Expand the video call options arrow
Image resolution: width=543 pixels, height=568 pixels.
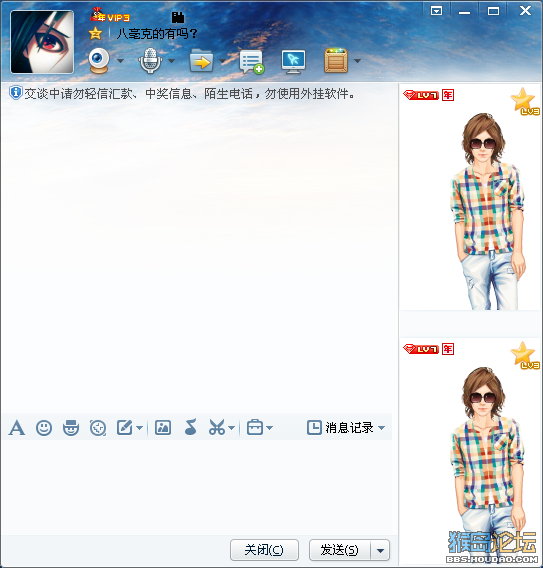[x=121, y=61]
